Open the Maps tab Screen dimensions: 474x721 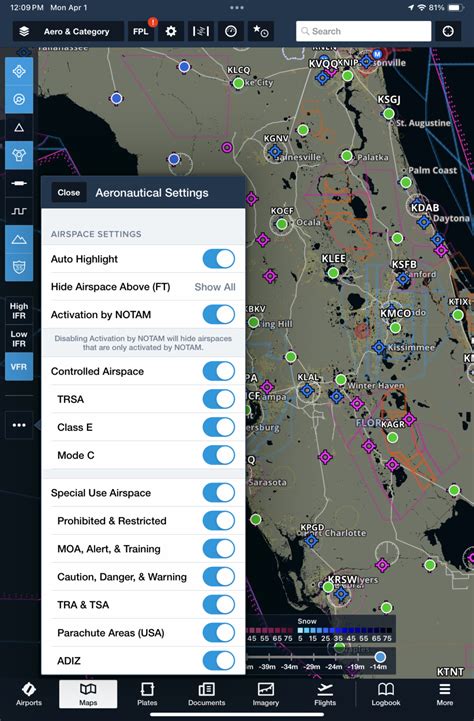point(88,694)
